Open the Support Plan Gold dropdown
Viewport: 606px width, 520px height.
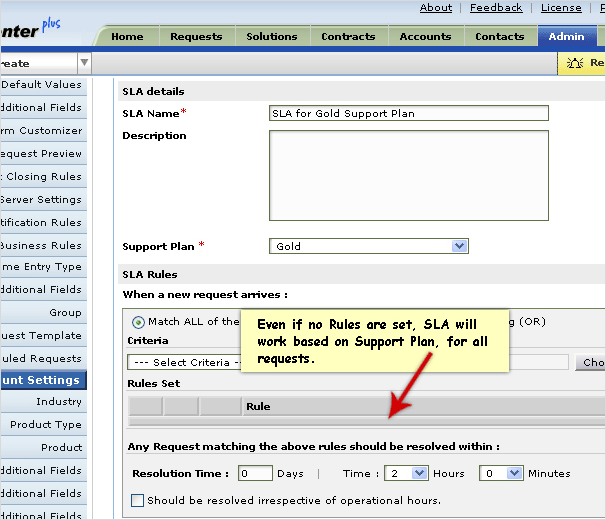[369, 246]
